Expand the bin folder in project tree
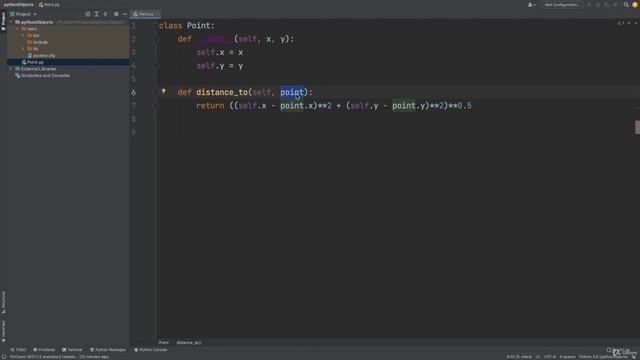640x360 pixels. [23, 36]
